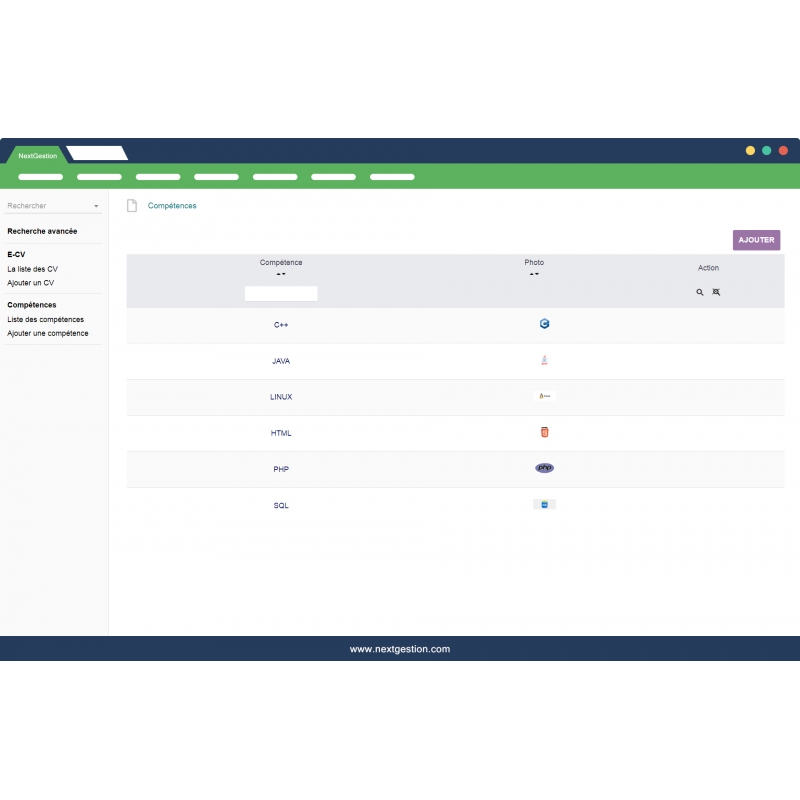Screen dimensions: 800x800
Task: Click the reset filter icon under Action
Action: coord(716,292)
